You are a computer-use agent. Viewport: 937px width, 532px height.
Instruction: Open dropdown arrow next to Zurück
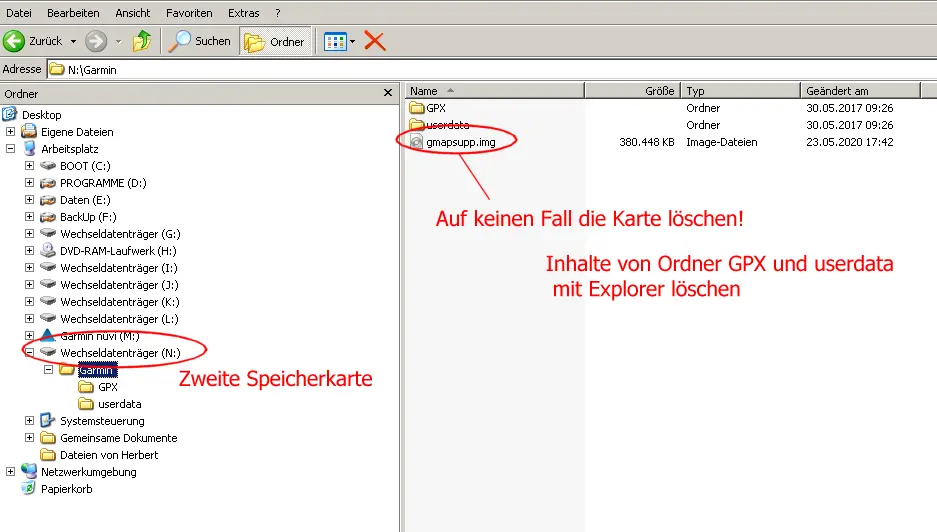pos(74,42)
